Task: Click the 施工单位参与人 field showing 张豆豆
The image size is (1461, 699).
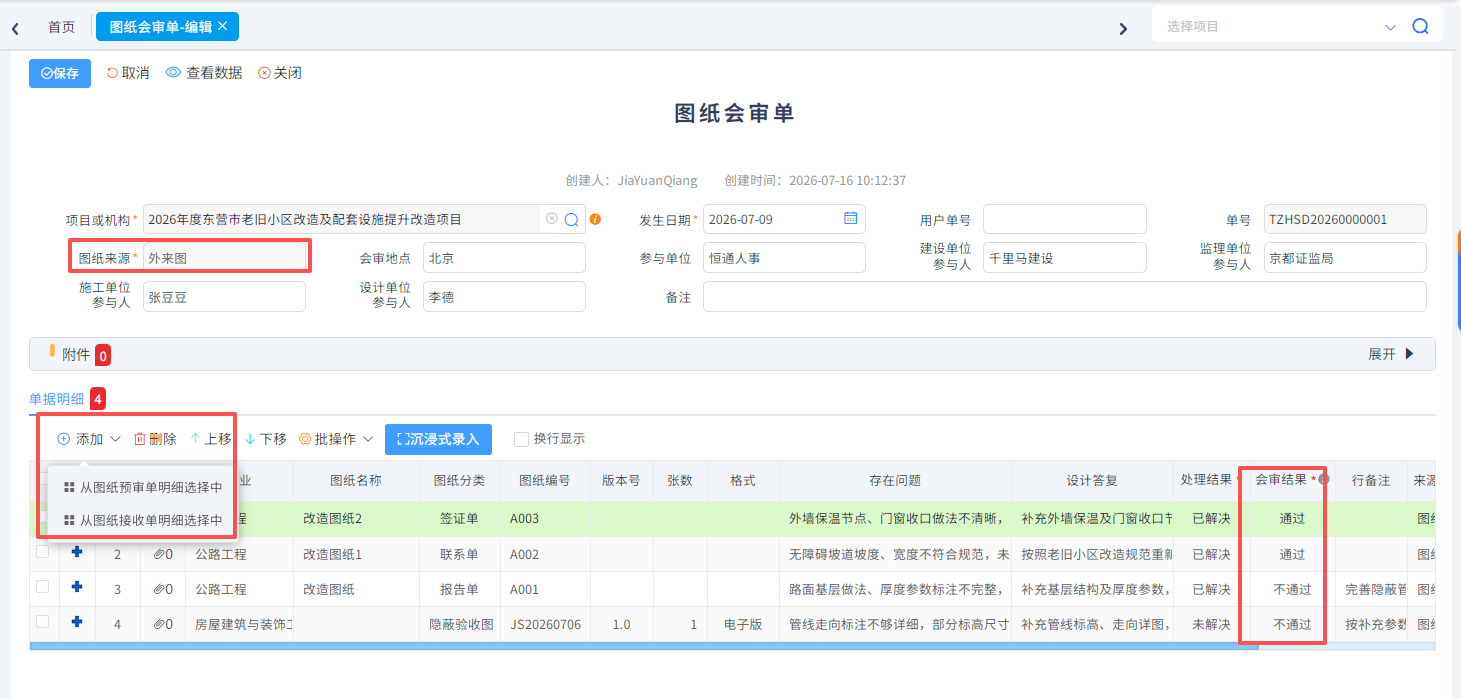Action: [x=224, y=296]
